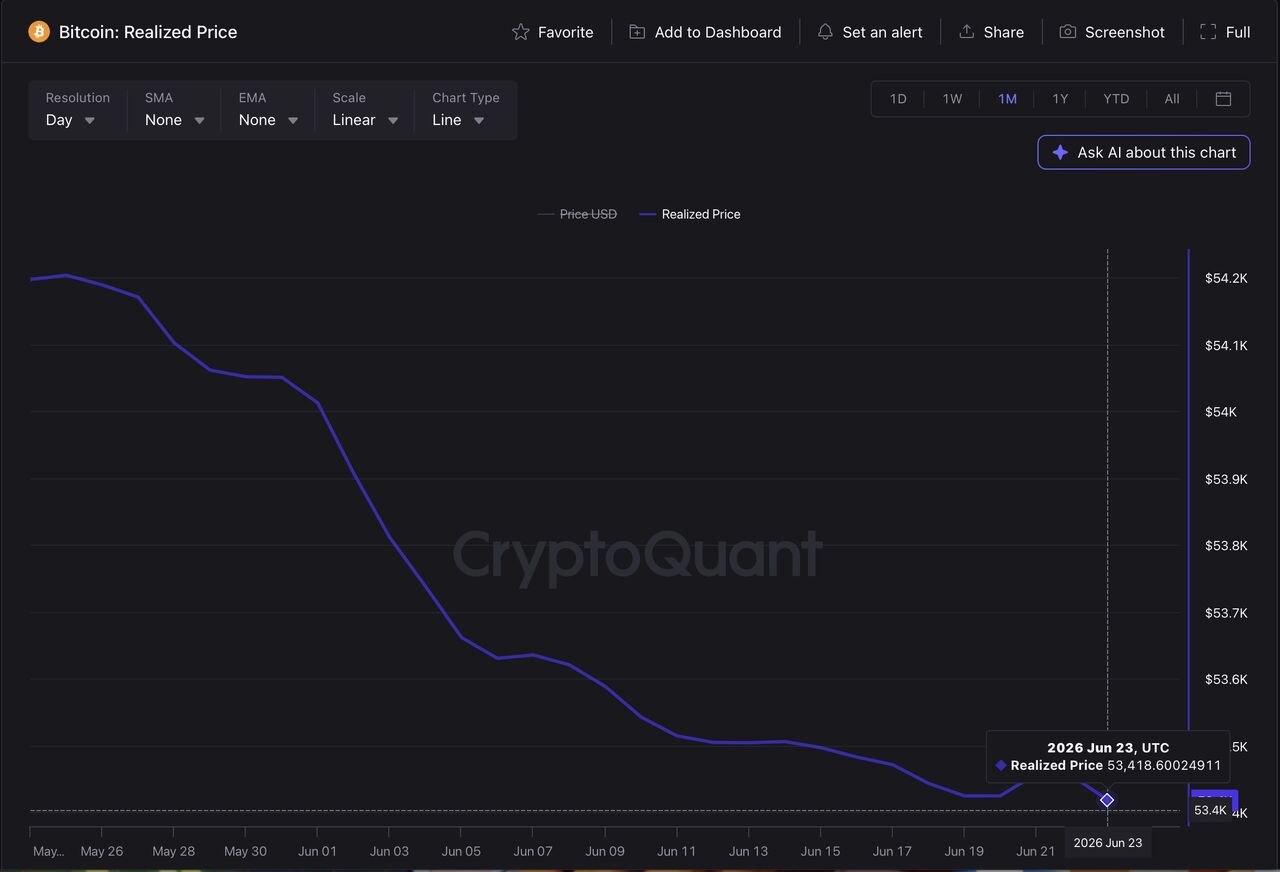Click the Add to Dashboard label

tap(718, 32)
